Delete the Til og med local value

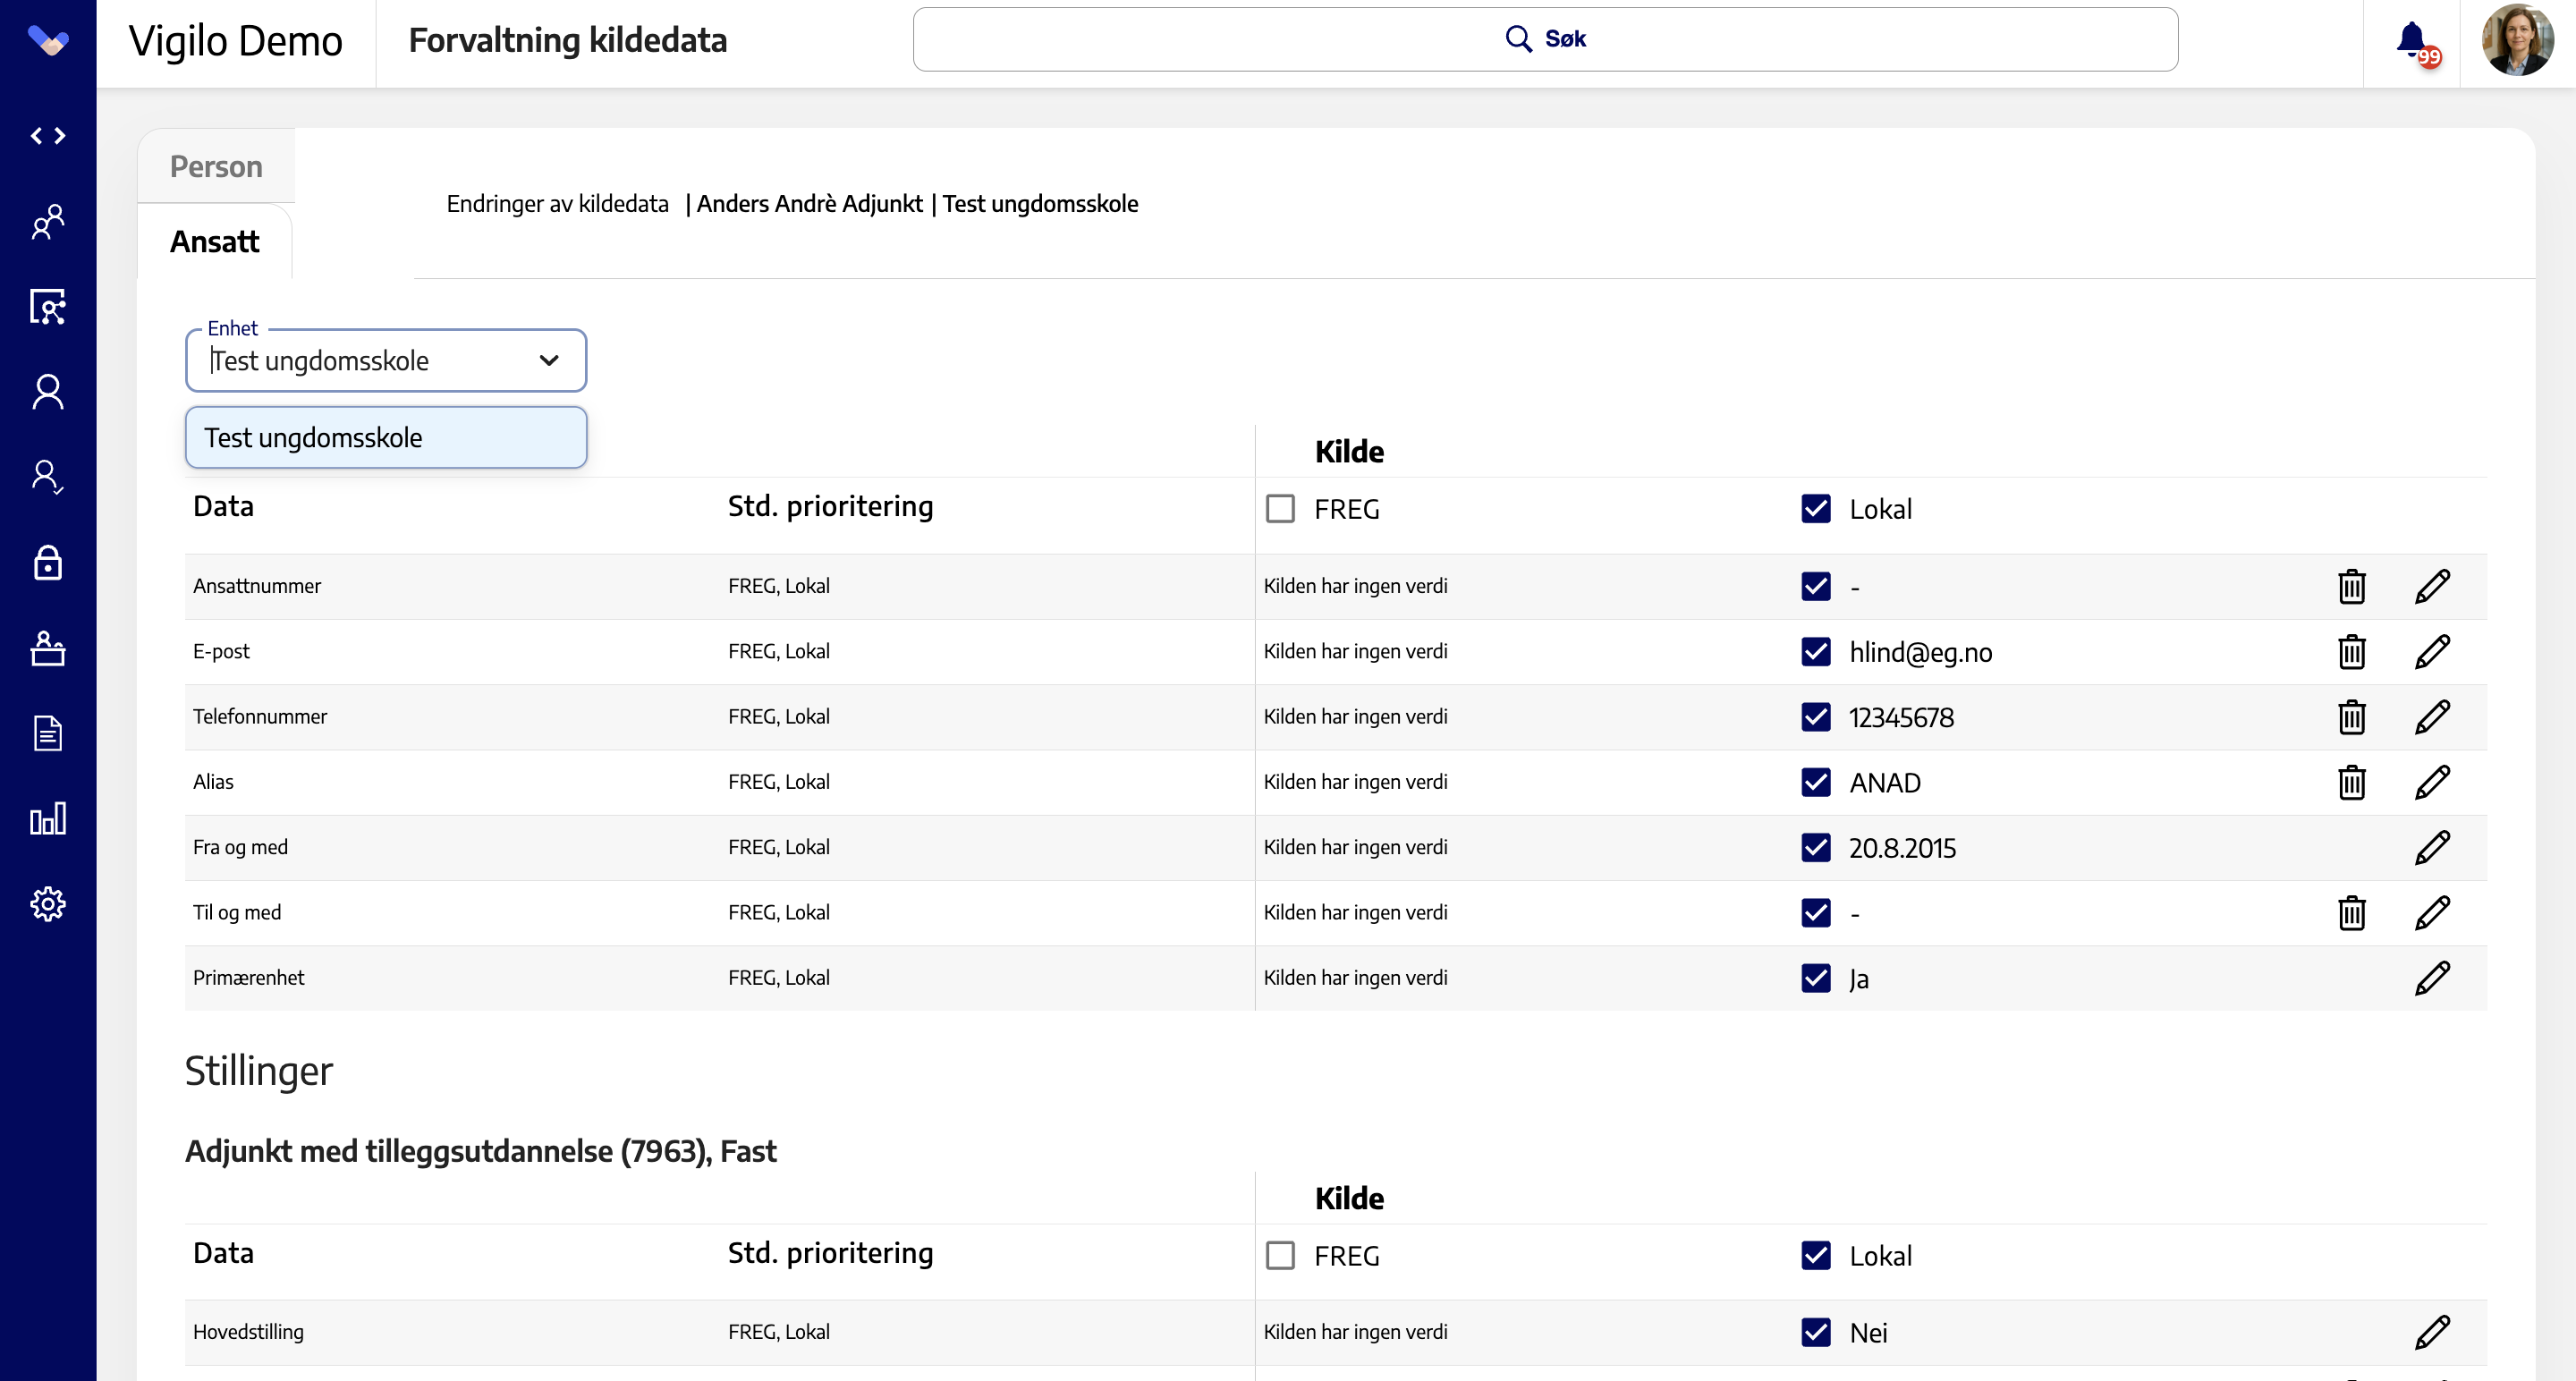pos(2351,913)
